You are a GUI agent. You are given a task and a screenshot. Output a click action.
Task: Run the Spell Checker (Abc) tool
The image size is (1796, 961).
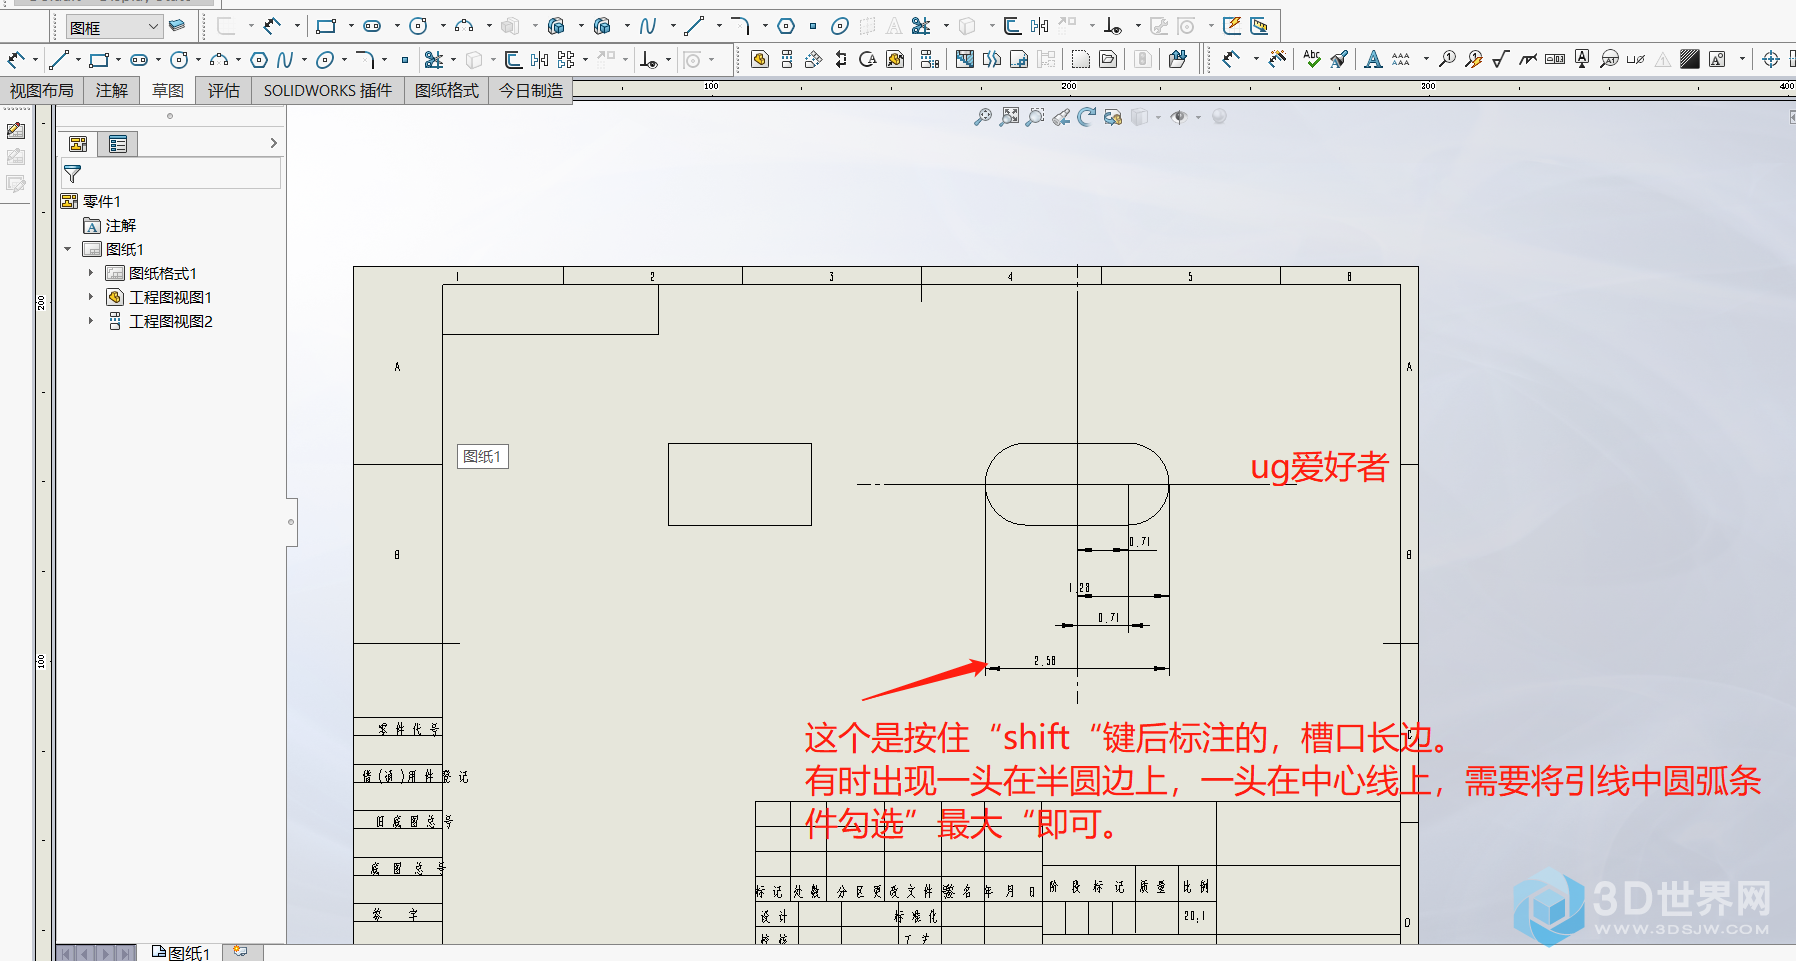[1312, 60]
